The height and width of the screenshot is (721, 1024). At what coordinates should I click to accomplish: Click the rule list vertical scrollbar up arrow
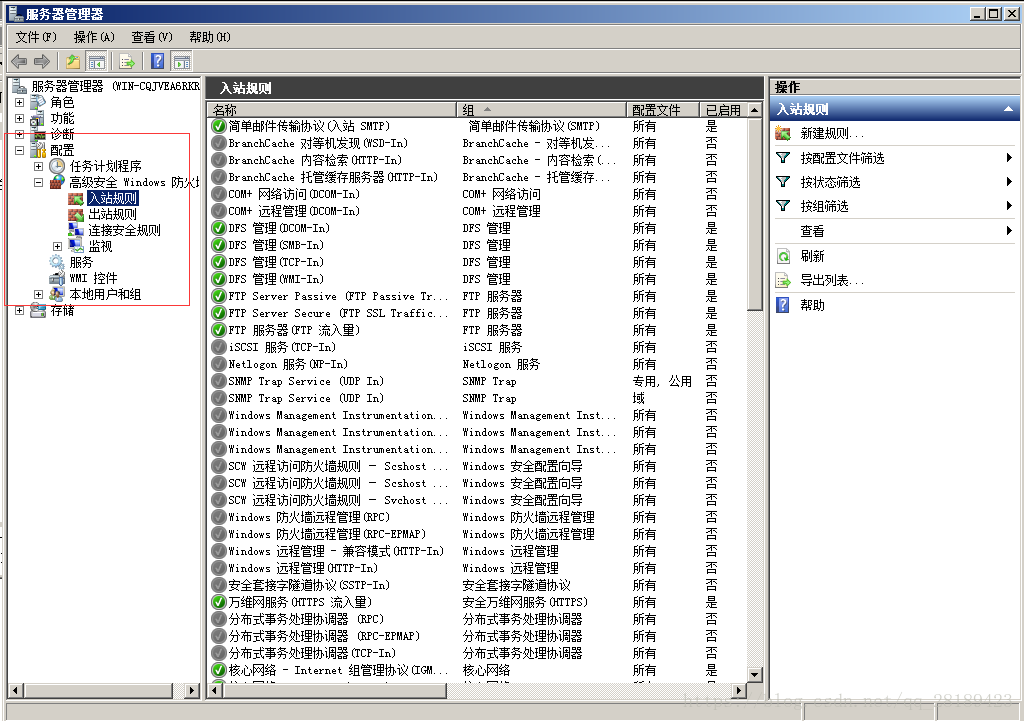coord(755,110)
